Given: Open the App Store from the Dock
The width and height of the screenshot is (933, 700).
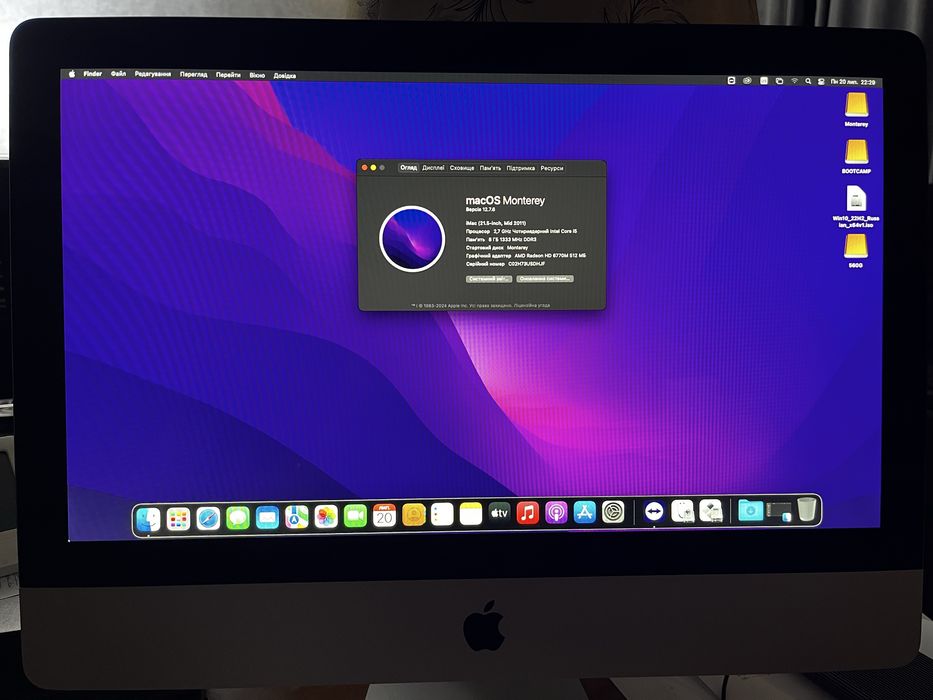Looking at the screenshot, I should [x=585, y=512].
